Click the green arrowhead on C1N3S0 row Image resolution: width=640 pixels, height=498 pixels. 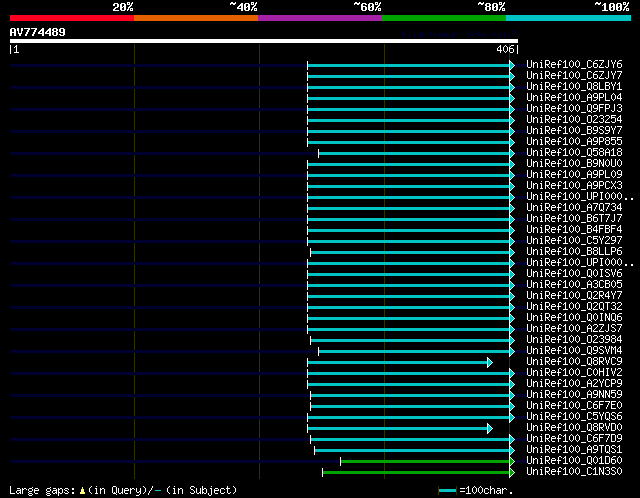(x=512, y=473)
